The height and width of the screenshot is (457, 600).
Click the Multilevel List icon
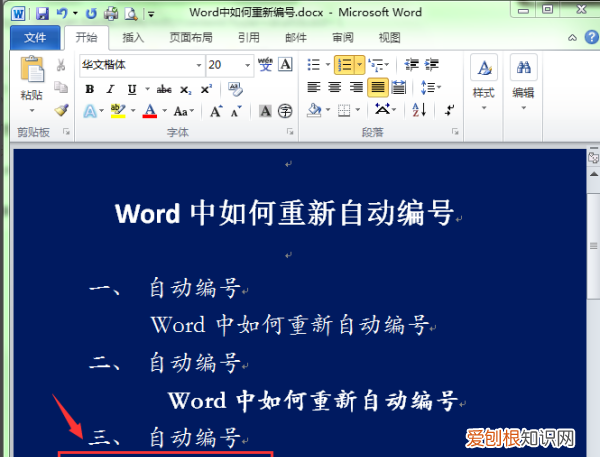377,65
